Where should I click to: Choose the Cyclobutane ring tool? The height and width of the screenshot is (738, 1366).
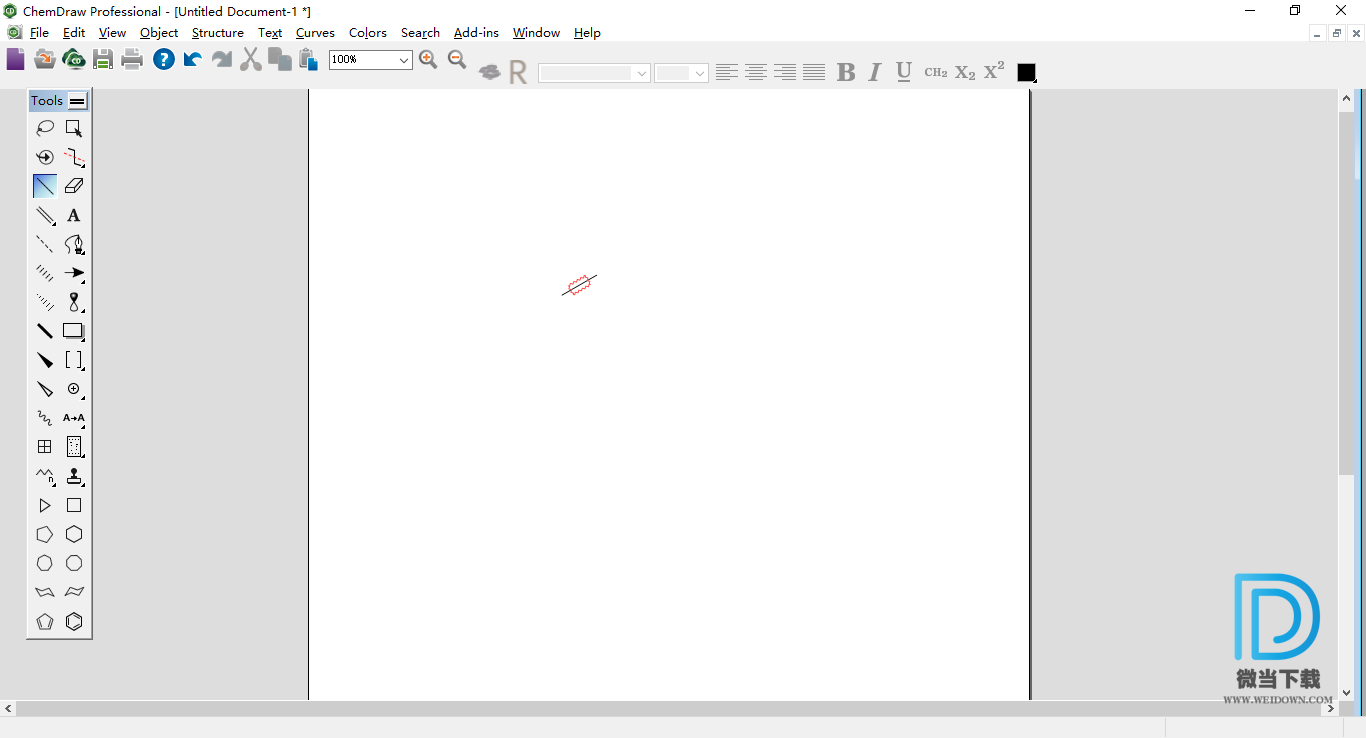[x=74, y=506]
